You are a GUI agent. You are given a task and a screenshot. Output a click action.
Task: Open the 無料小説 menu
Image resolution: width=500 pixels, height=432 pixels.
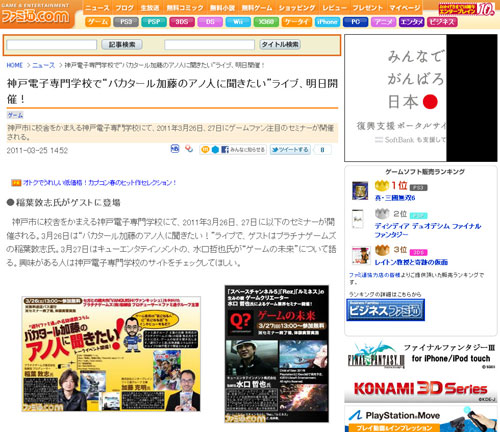[222, 8]
